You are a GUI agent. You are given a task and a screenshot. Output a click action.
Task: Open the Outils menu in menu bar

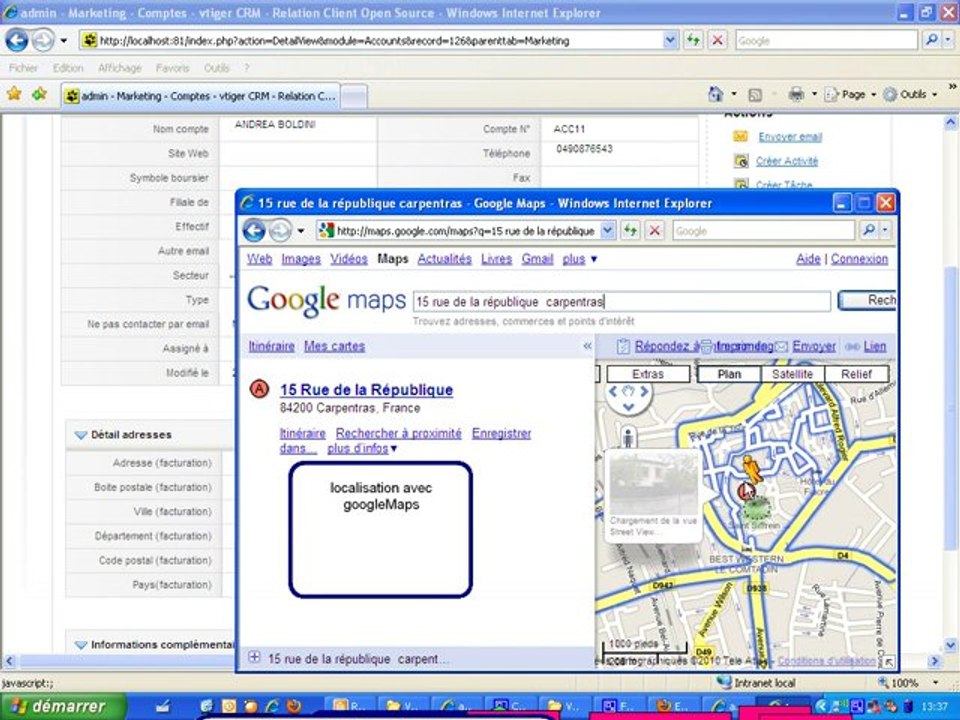[x=217, y=68]
